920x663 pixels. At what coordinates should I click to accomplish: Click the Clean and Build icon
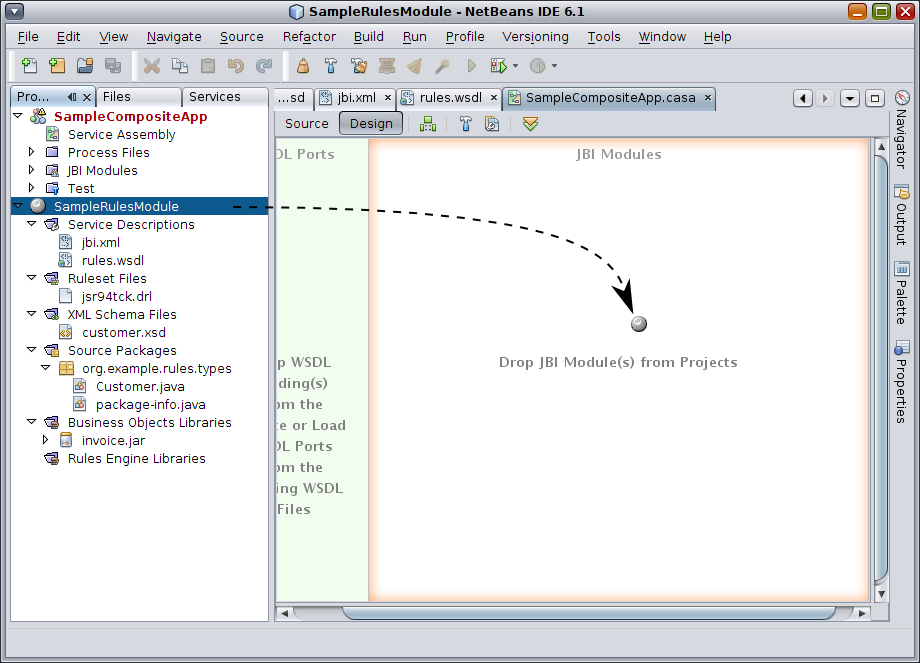pyautogui.click(x=359, y=66)
